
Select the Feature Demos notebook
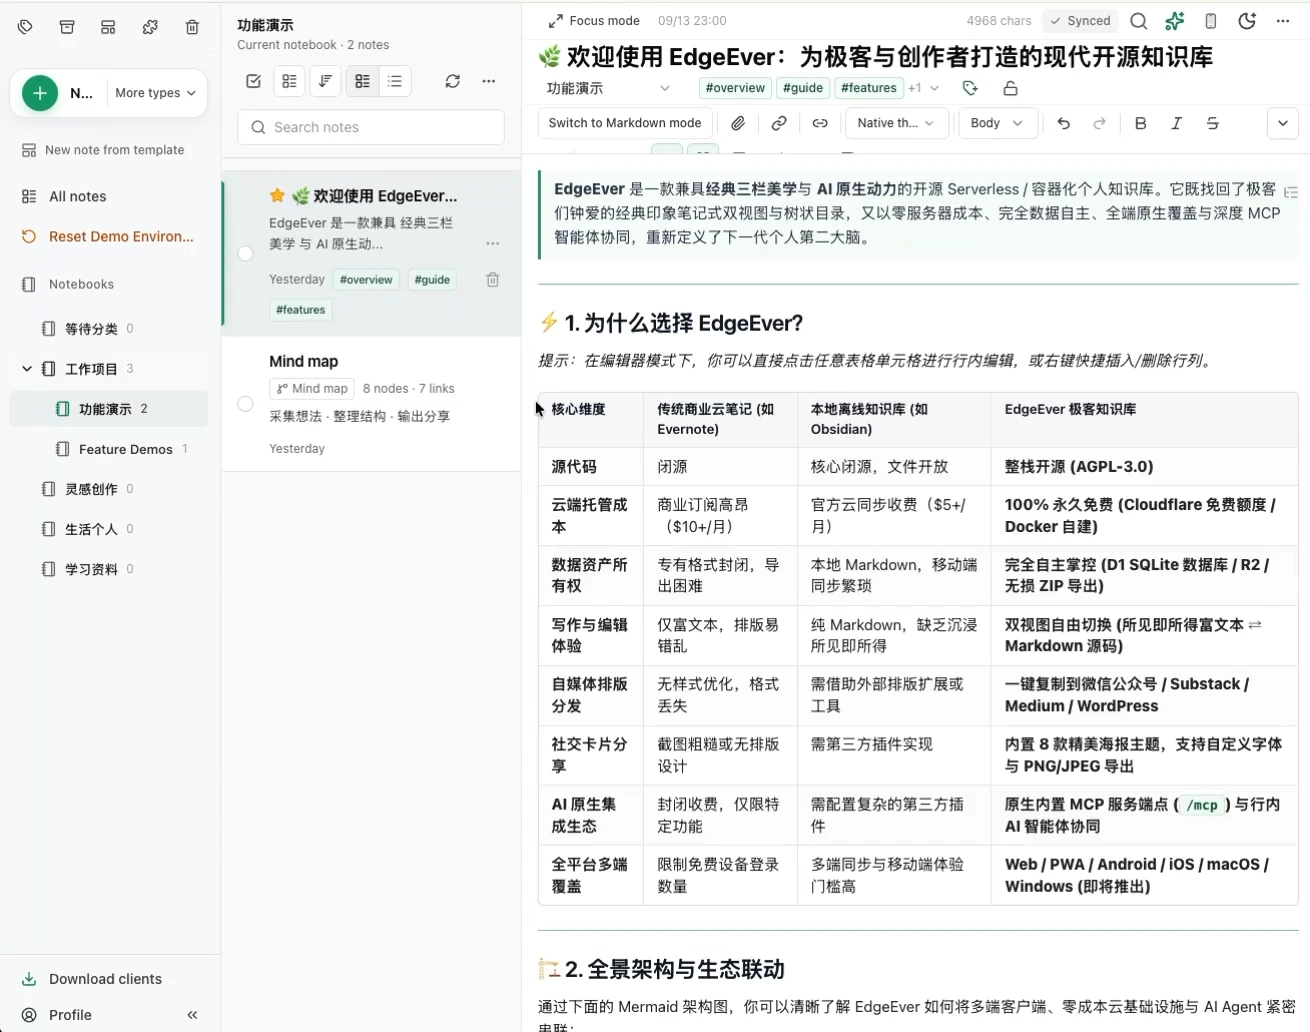[109, 449]
